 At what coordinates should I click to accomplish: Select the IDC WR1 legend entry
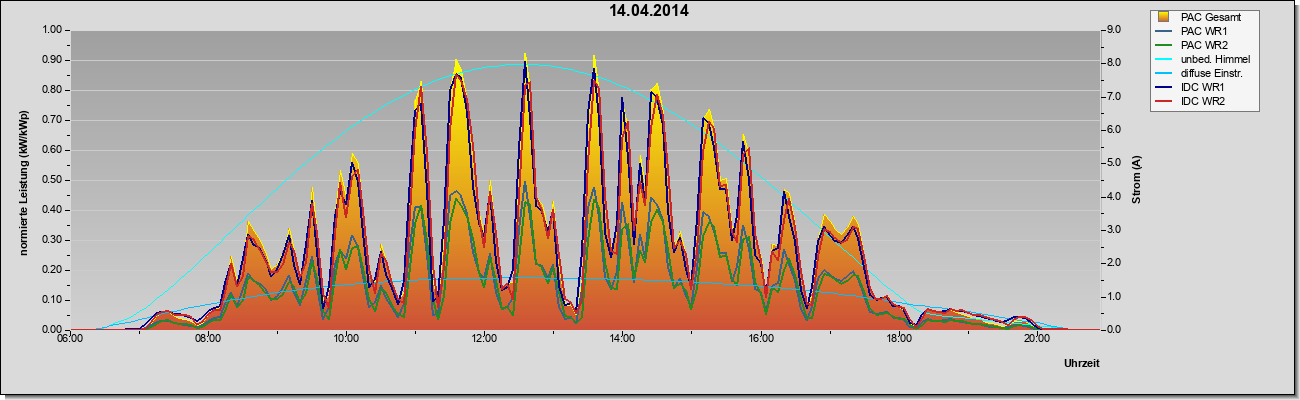[x=1203, y=88]
